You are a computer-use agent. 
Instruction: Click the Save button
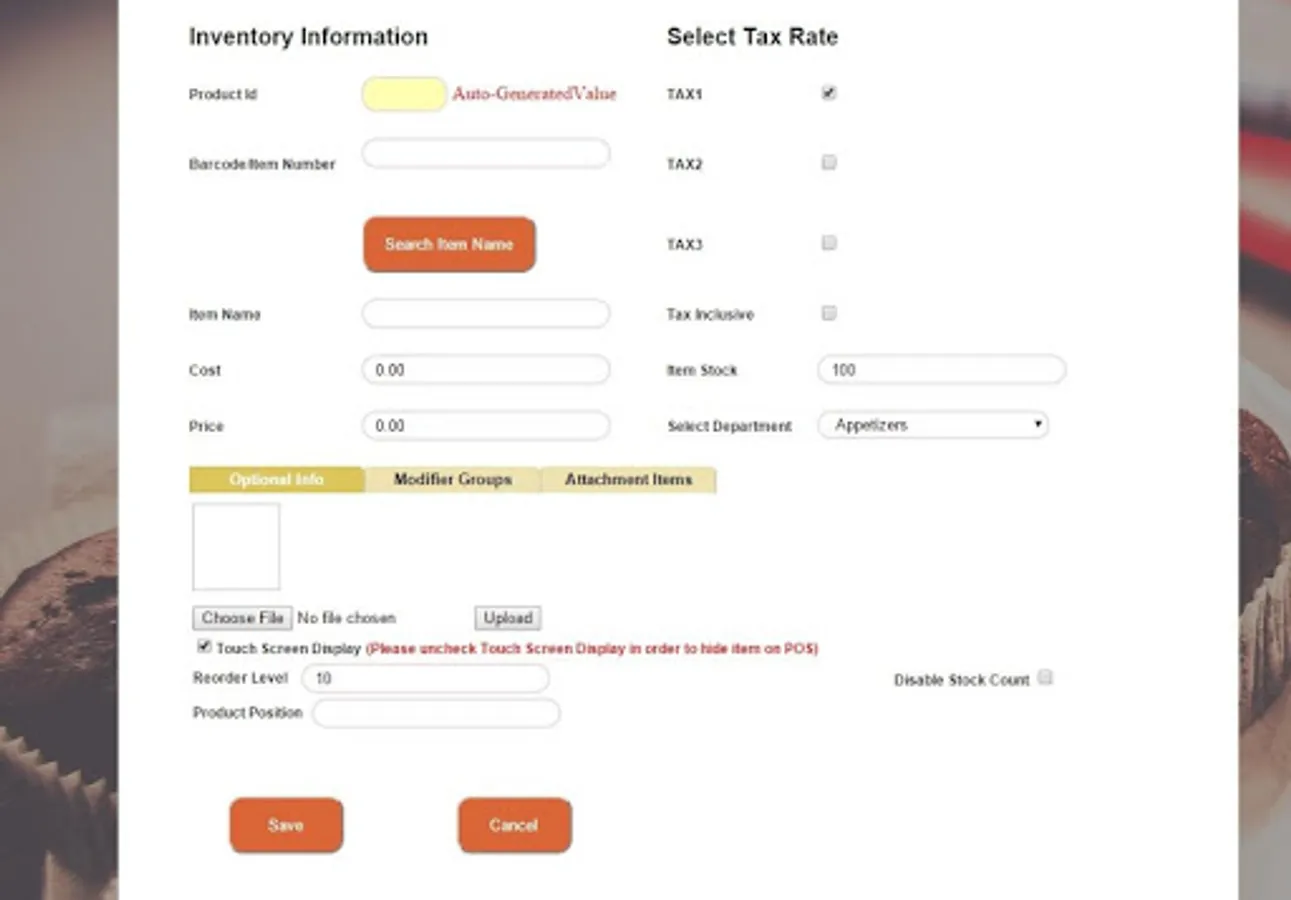(286, 825)
